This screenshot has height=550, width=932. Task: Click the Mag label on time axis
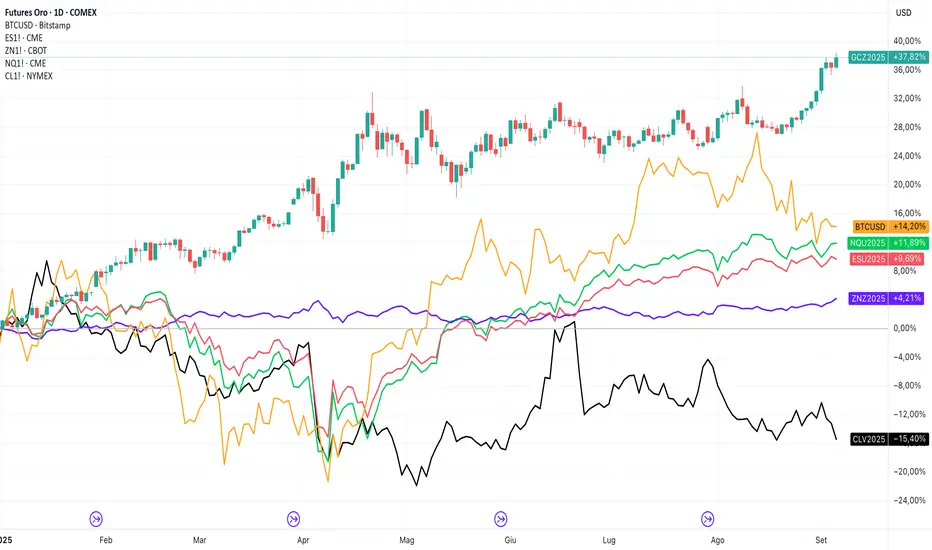point(407,538)
